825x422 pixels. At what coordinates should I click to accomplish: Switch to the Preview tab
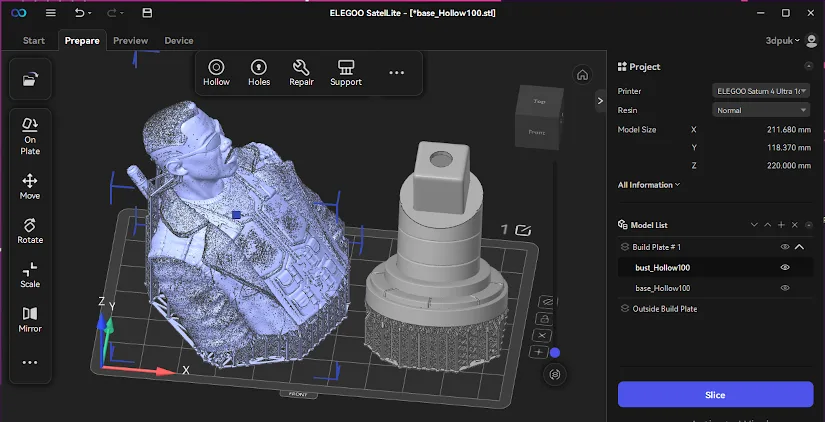click(130, 41)
